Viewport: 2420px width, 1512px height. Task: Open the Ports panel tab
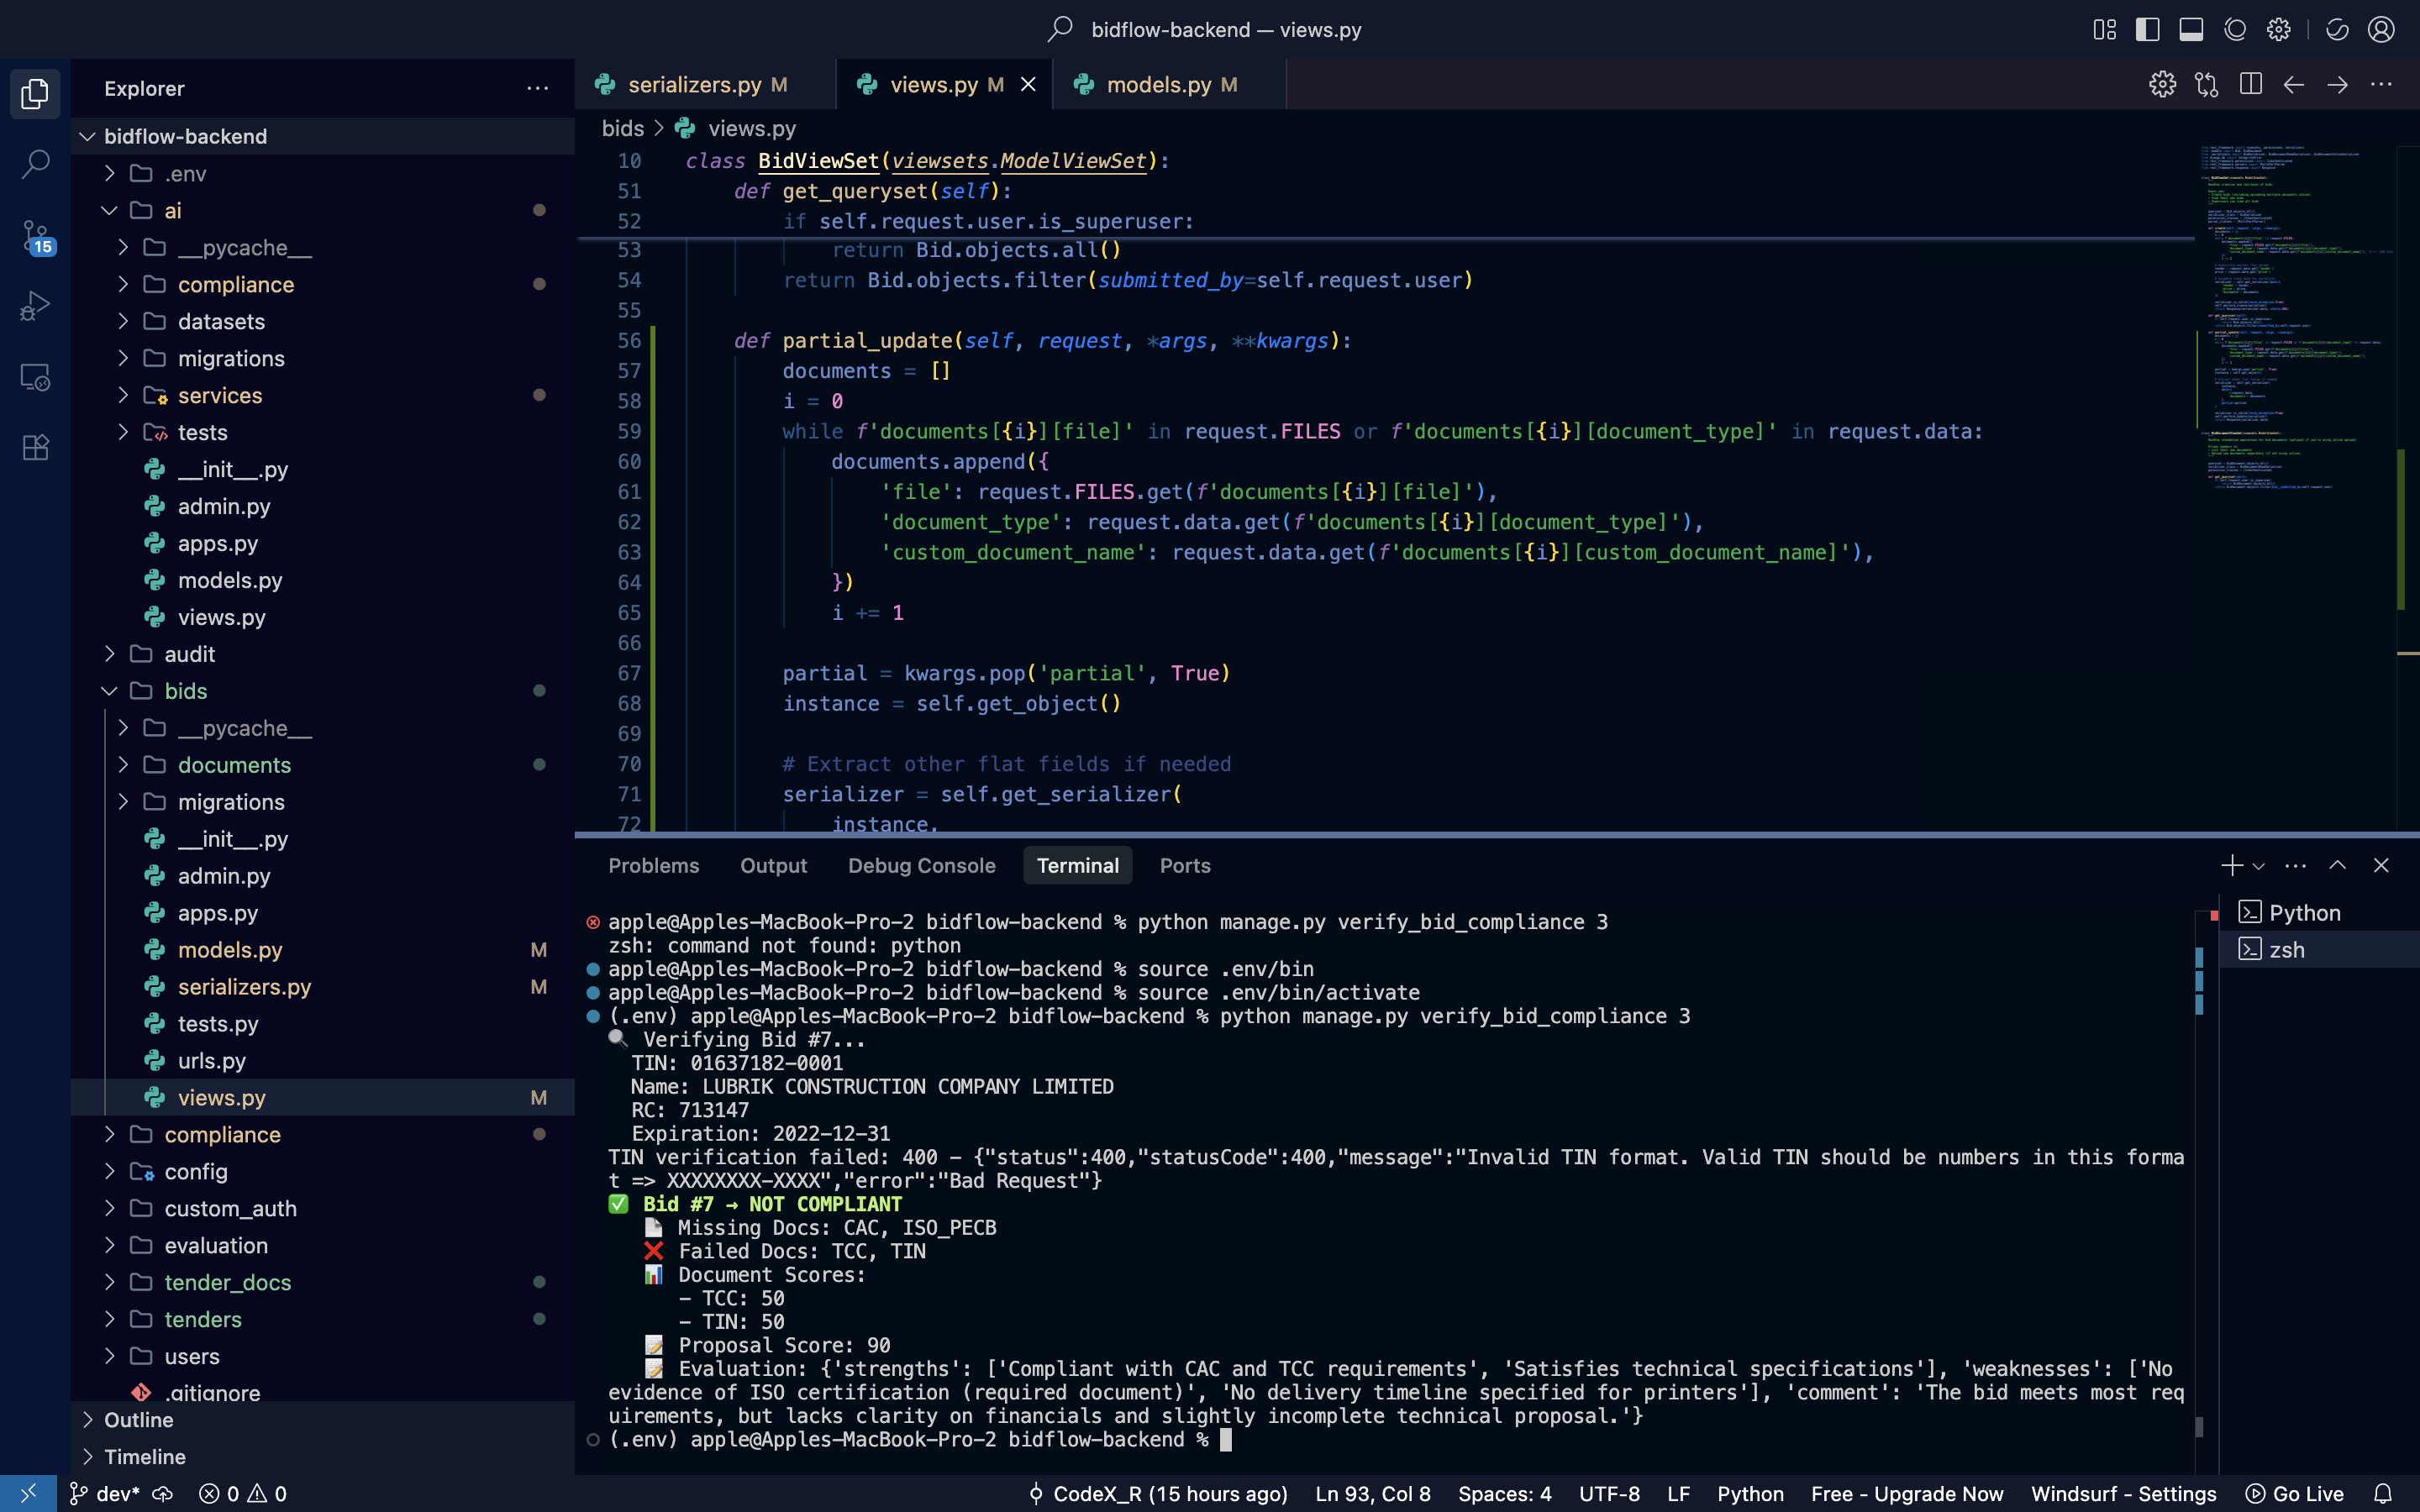coord(1185,865)
